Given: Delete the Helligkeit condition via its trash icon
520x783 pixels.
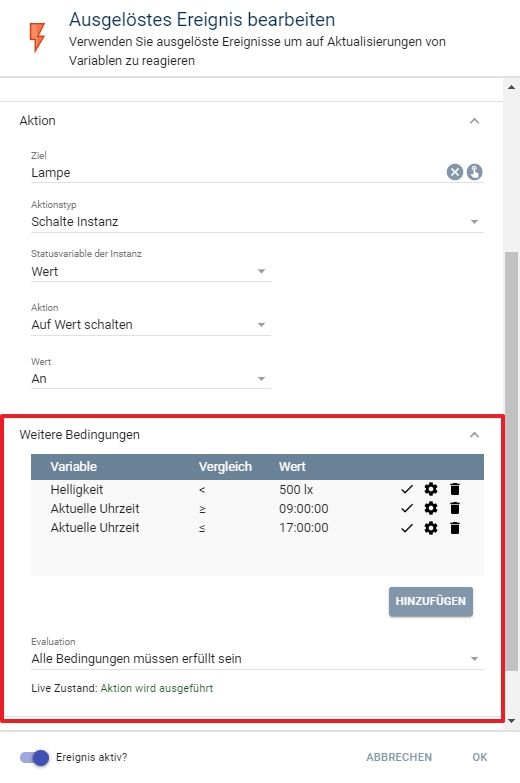Looking at the screenshot, I should (455, 489).
